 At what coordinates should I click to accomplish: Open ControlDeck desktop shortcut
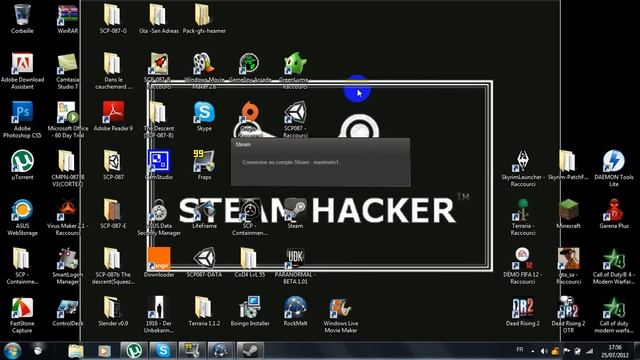point(68,311)
